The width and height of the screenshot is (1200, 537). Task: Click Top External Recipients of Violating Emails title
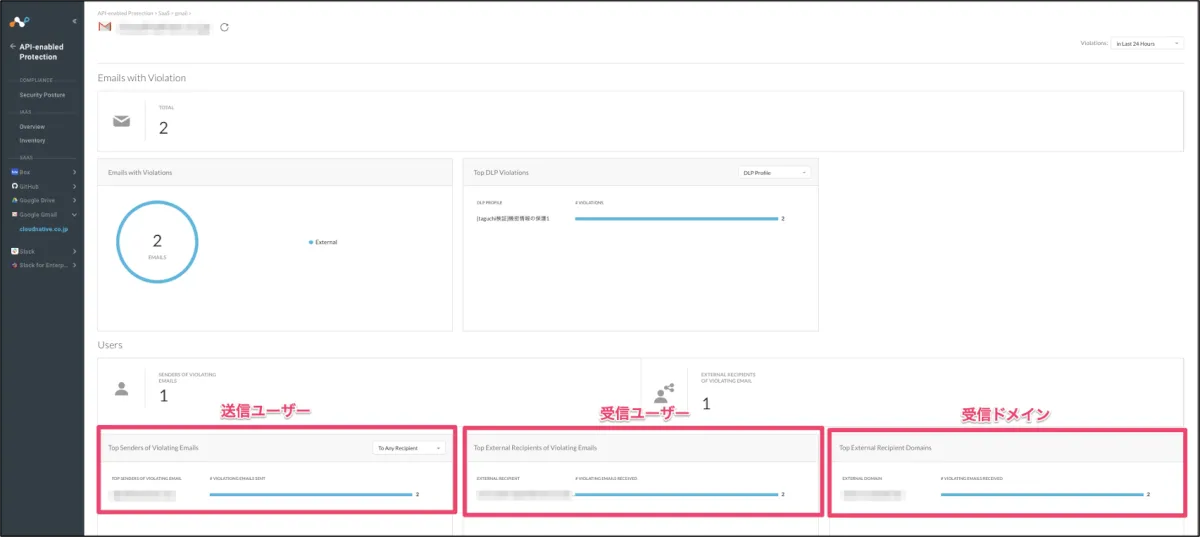[x=535, y=447]
